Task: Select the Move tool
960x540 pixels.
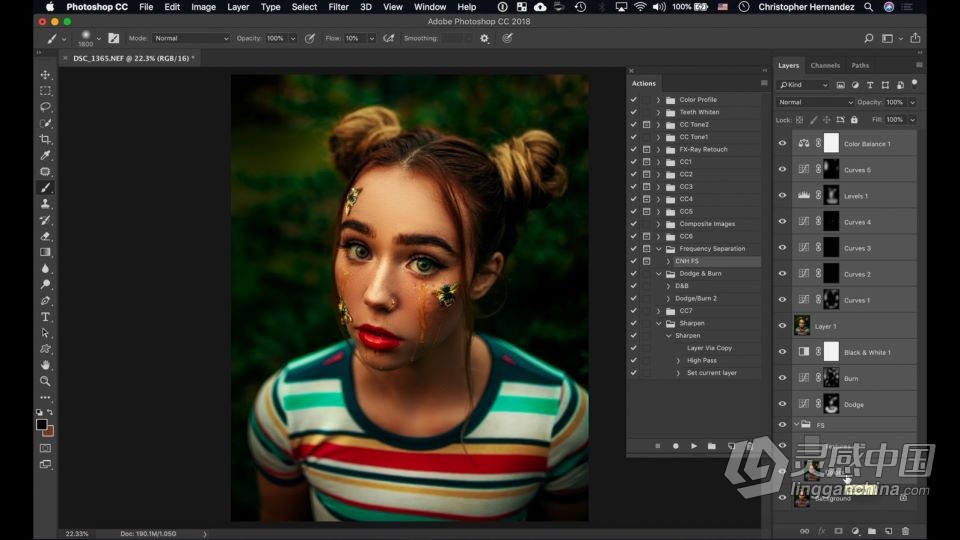Action: (45, 75)
